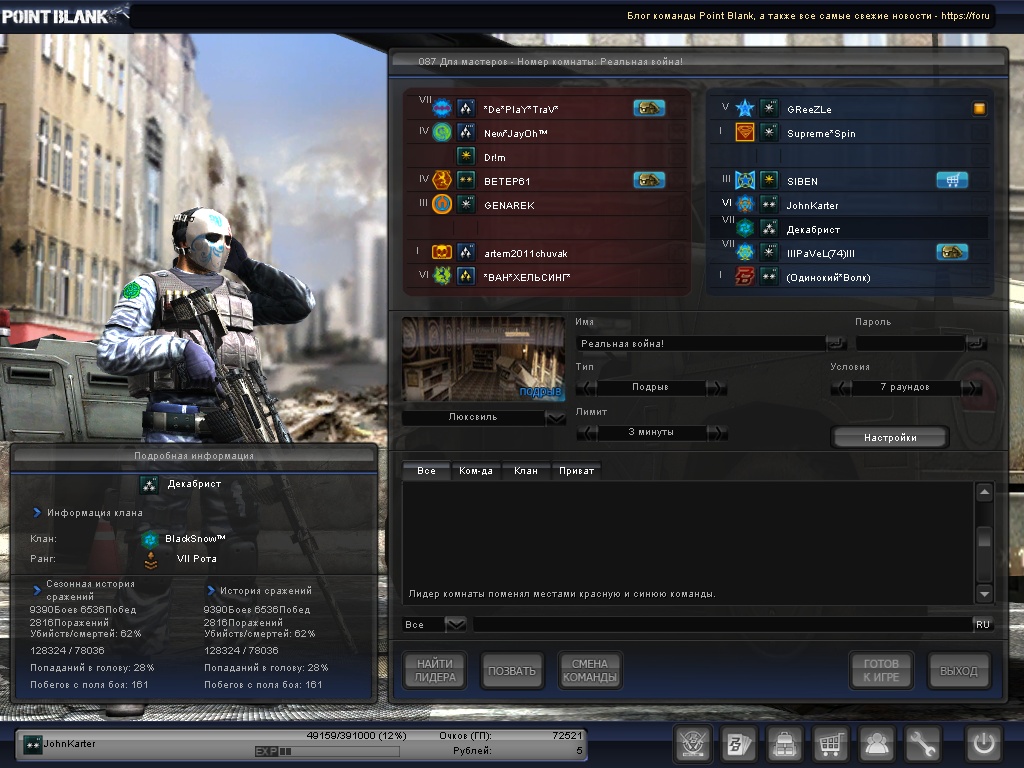Viewport: 1024px width, 768px height.
Task: Click the tank status icon next to BETEP61
Action: coord(649,180)
